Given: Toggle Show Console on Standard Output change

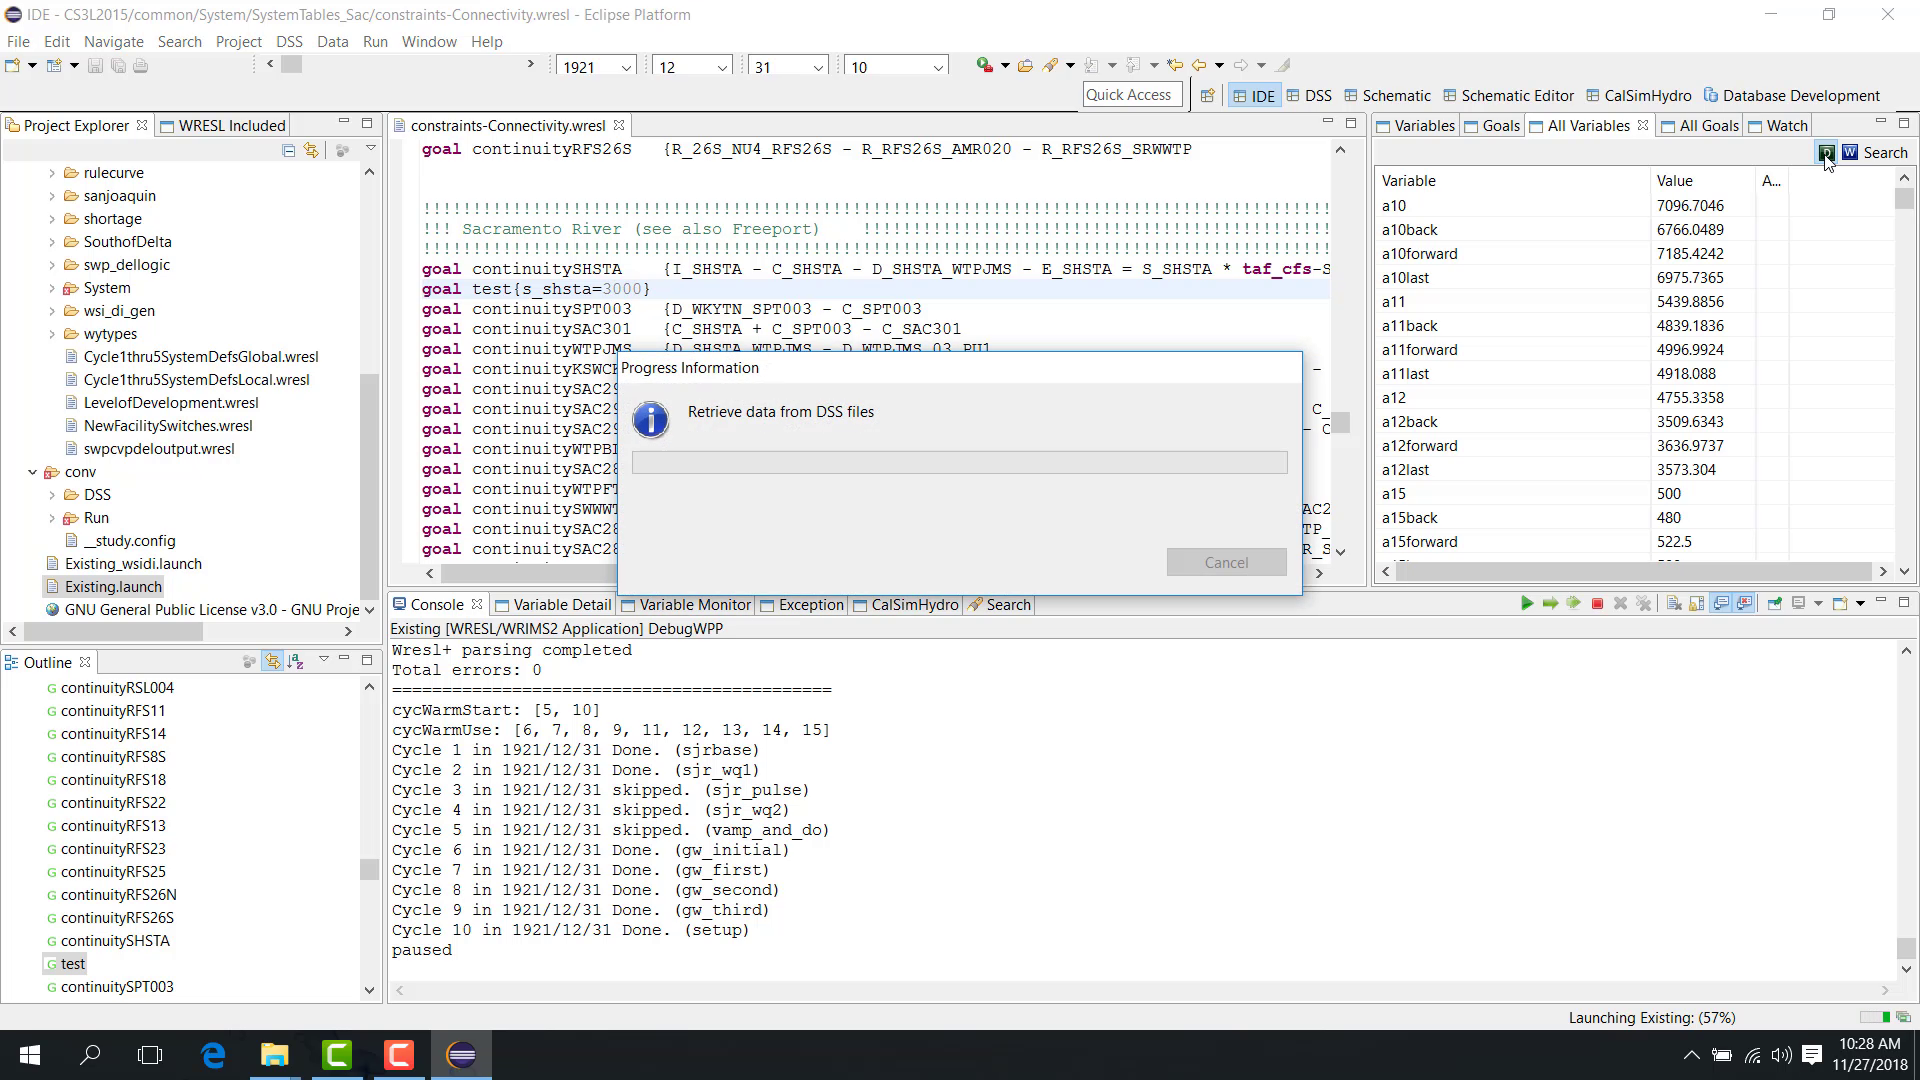Looking at the screenshot, I should tap(1721, 604).
